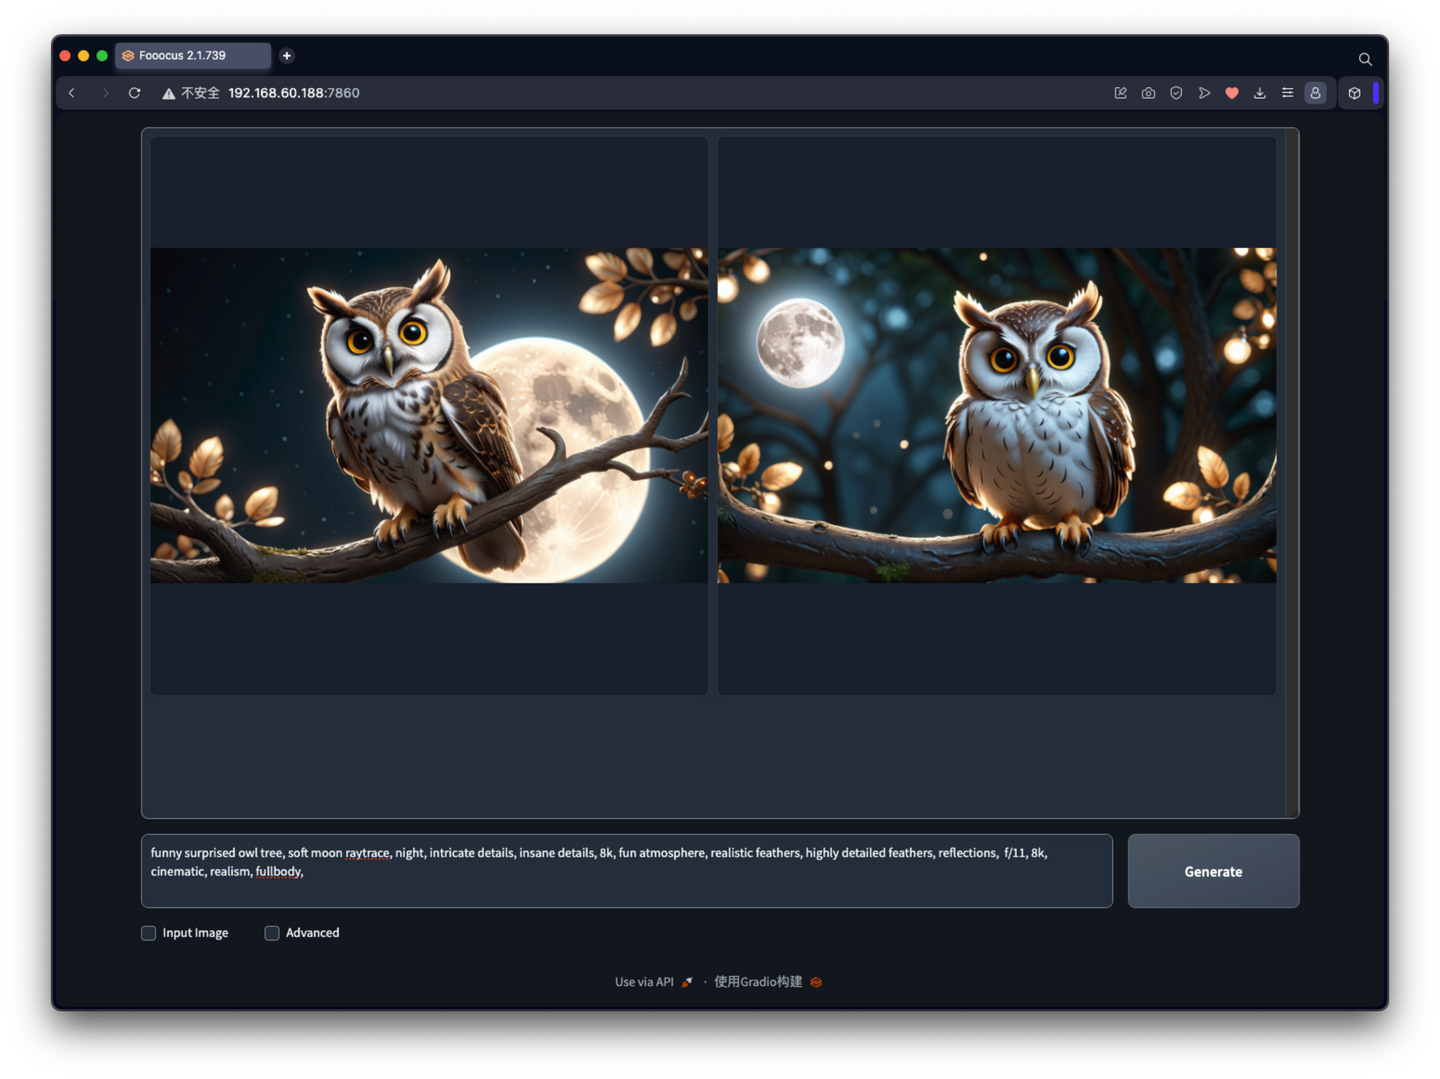Open the extensions cube icon
The height and width of the screenshot is (1079, 1440).
click(1354, 92)
